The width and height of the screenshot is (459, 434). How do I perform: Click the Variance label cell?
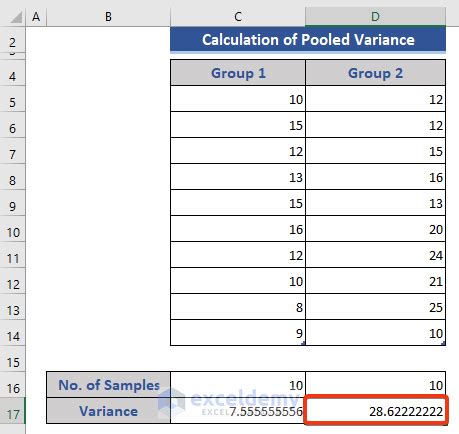click(x=108, y=411)
